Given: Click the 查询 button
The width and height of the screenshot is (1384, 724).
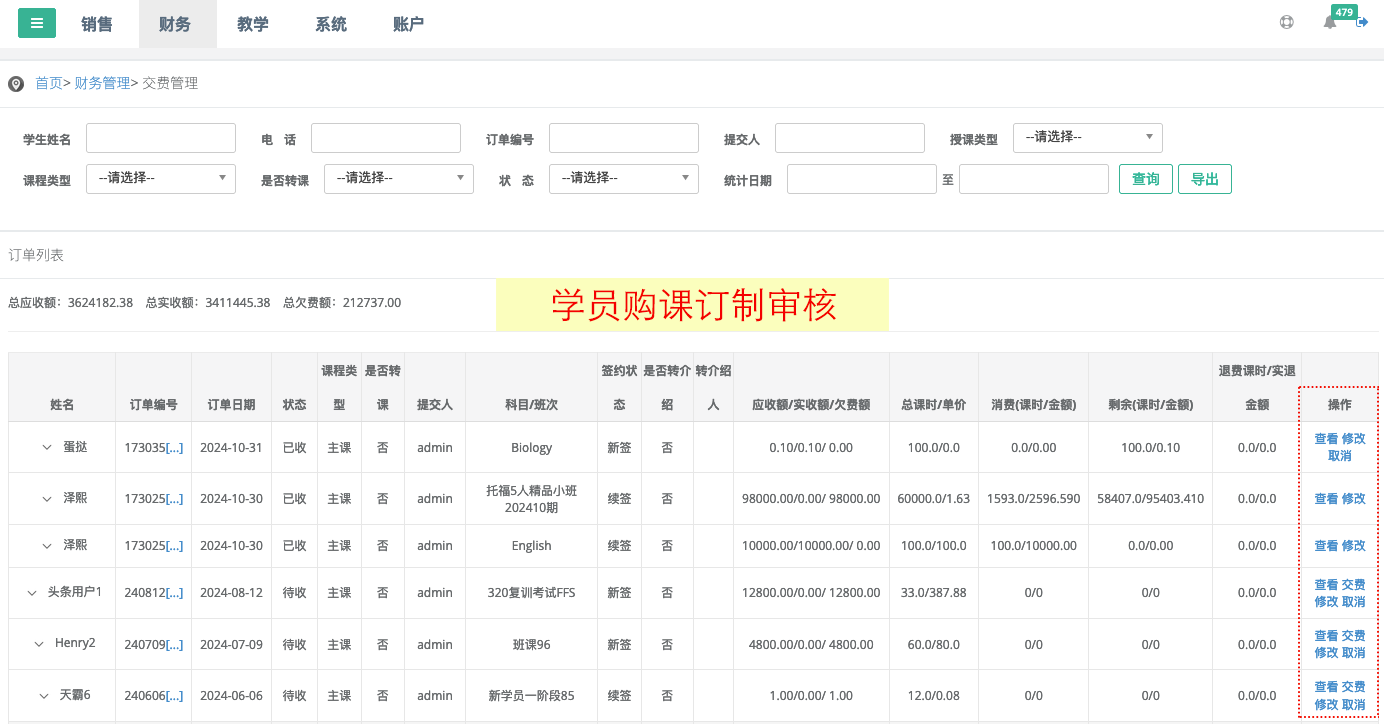Looking at the screenshot, I should pos(1145,179).
